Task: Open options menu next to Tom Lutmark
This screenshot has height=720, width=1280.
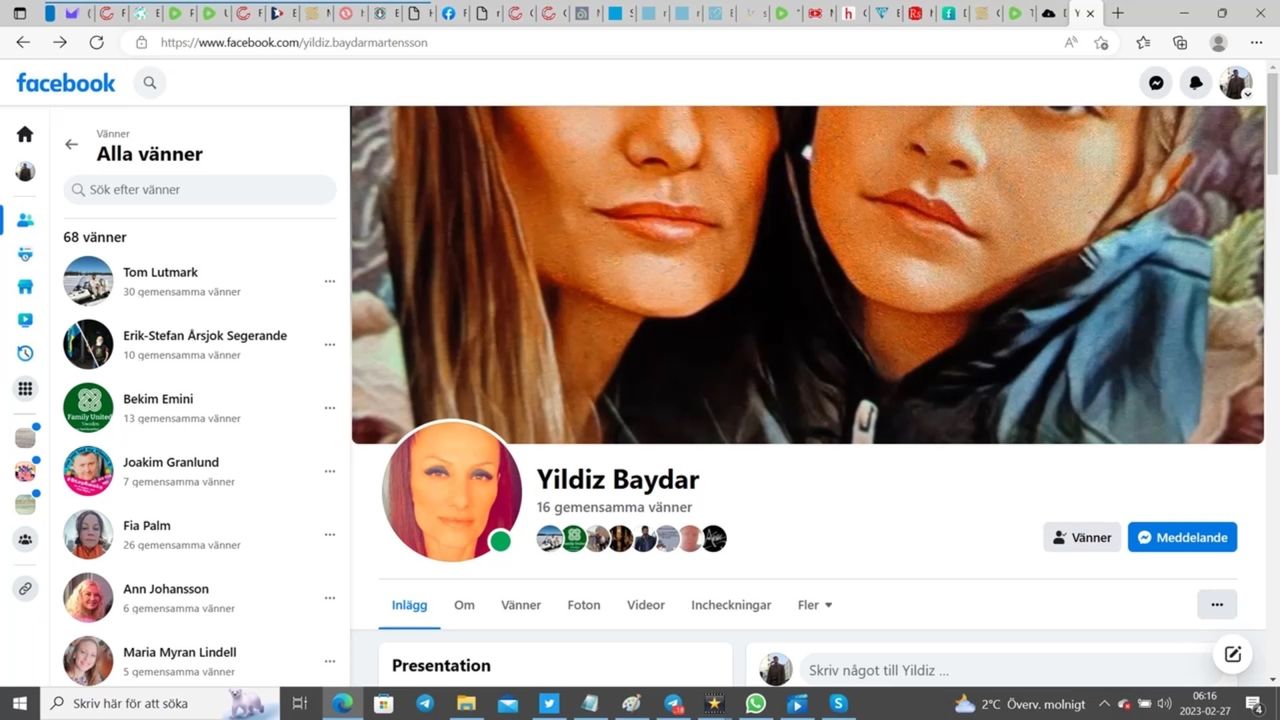Action: pyautogui.click(x=329, y=282)
